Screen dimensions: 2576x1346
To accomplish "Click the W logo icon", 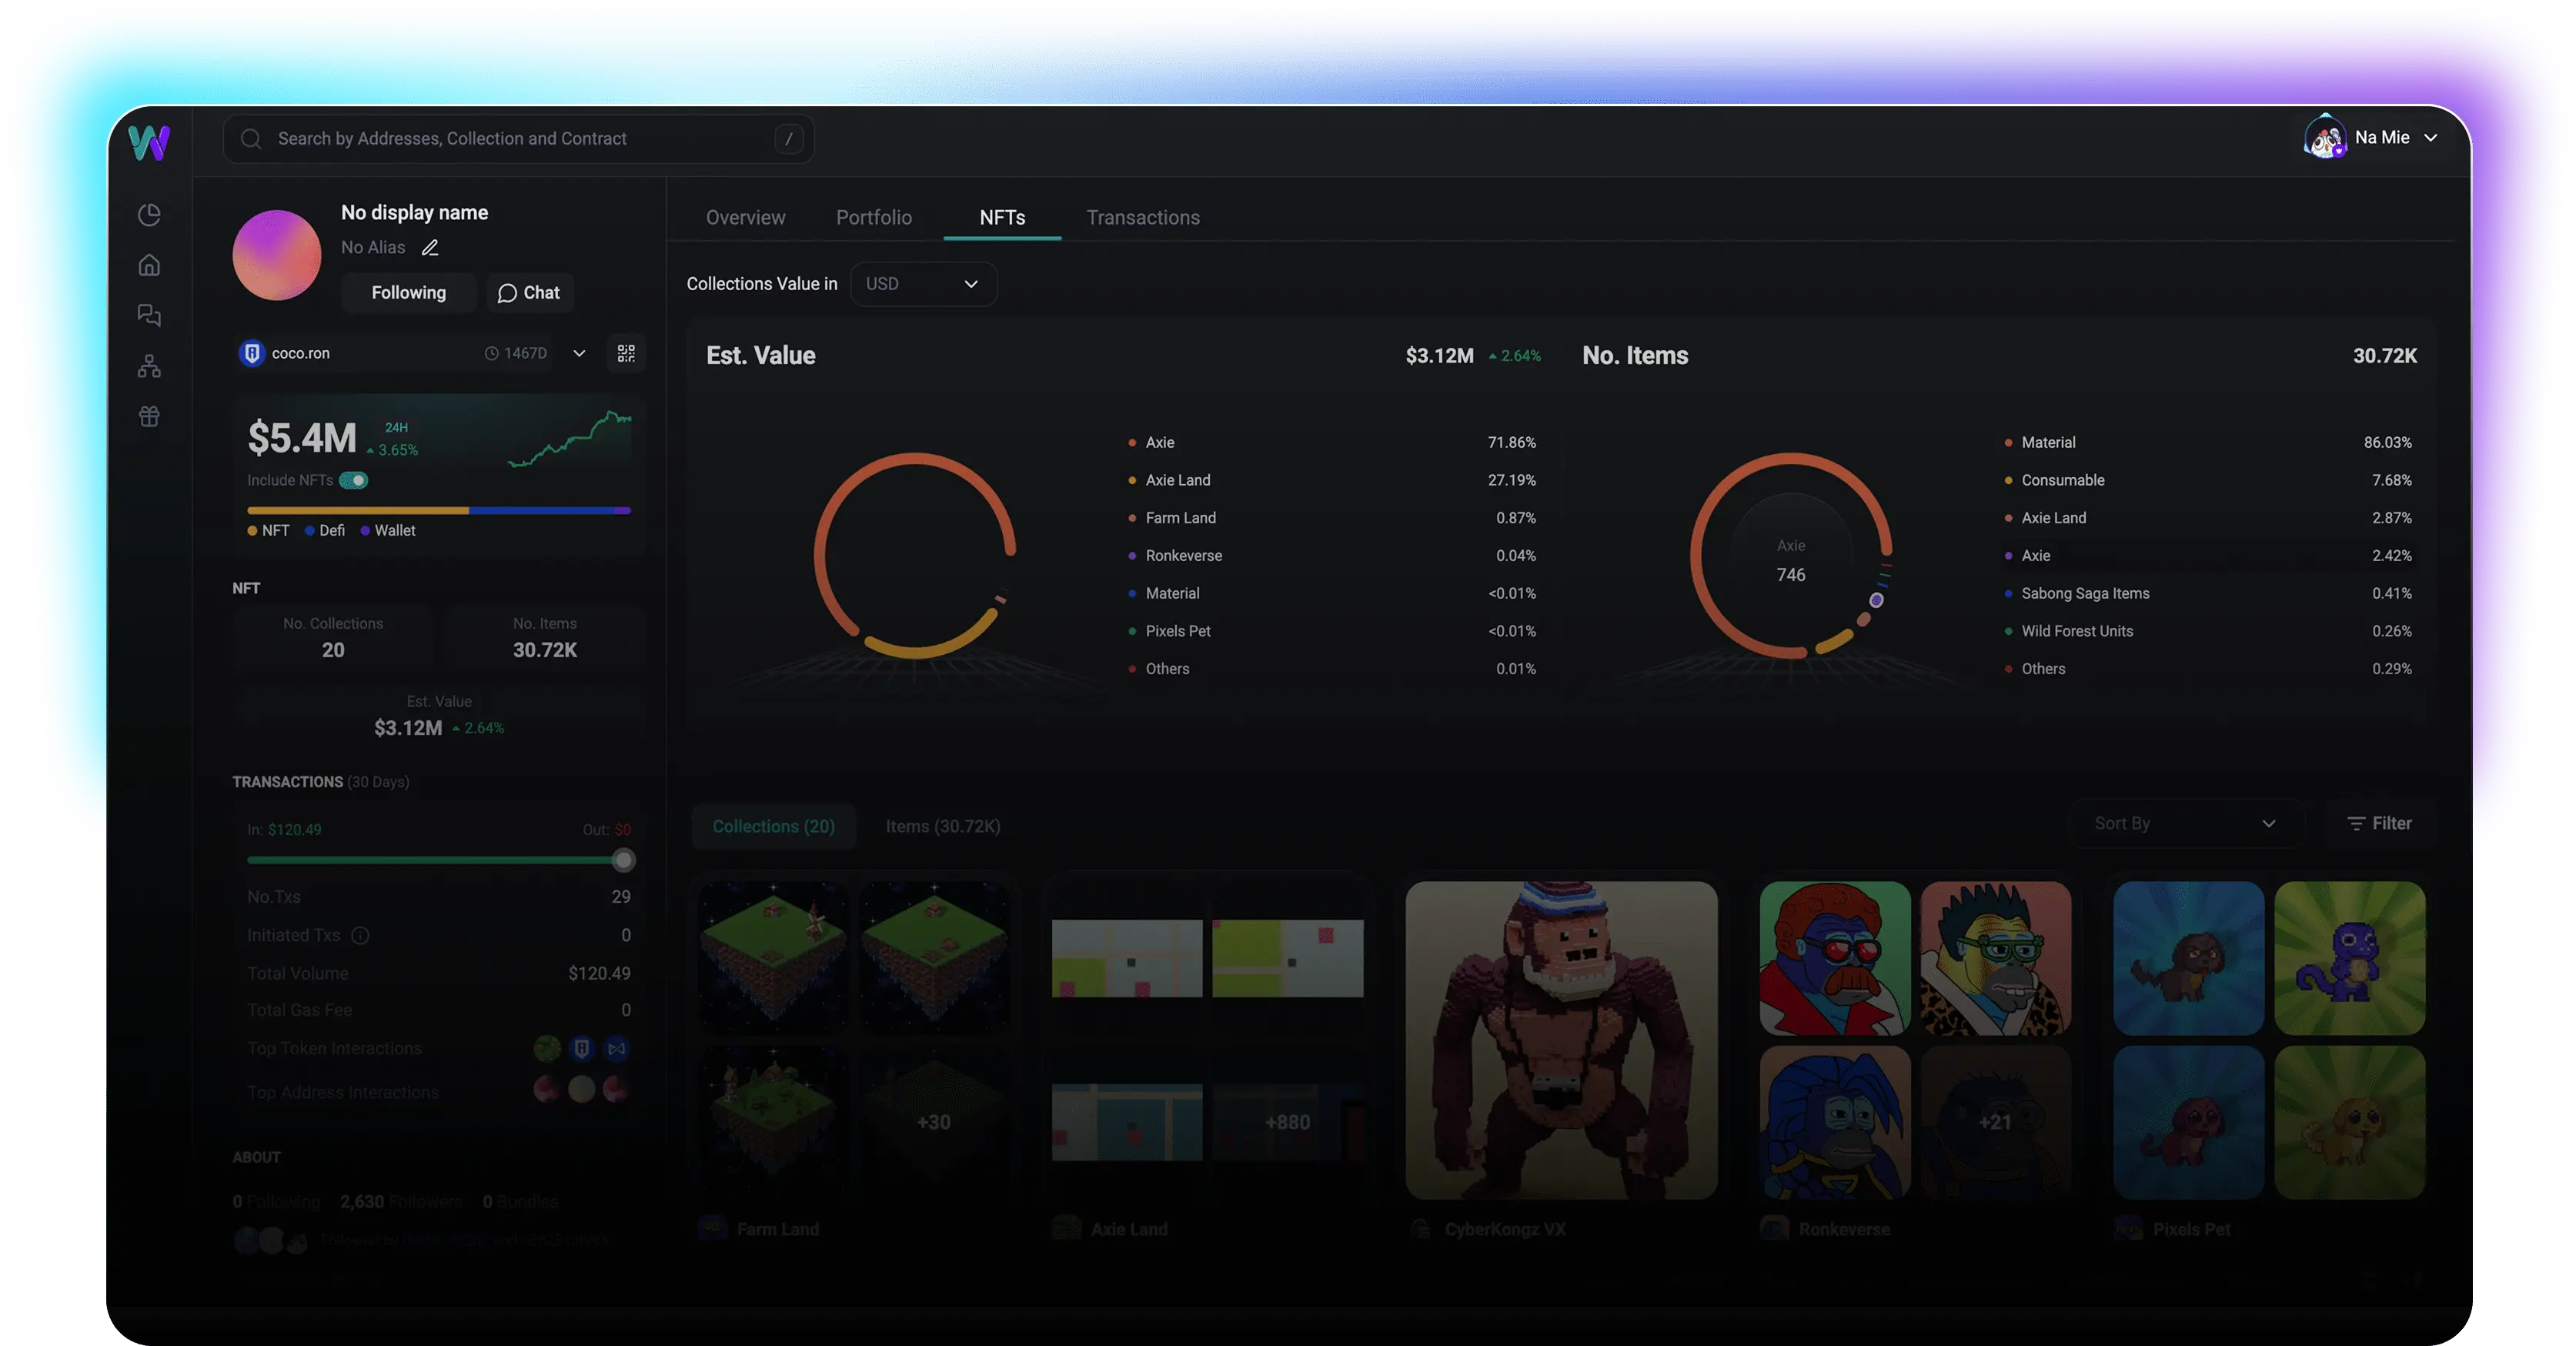I will point(149,142).
